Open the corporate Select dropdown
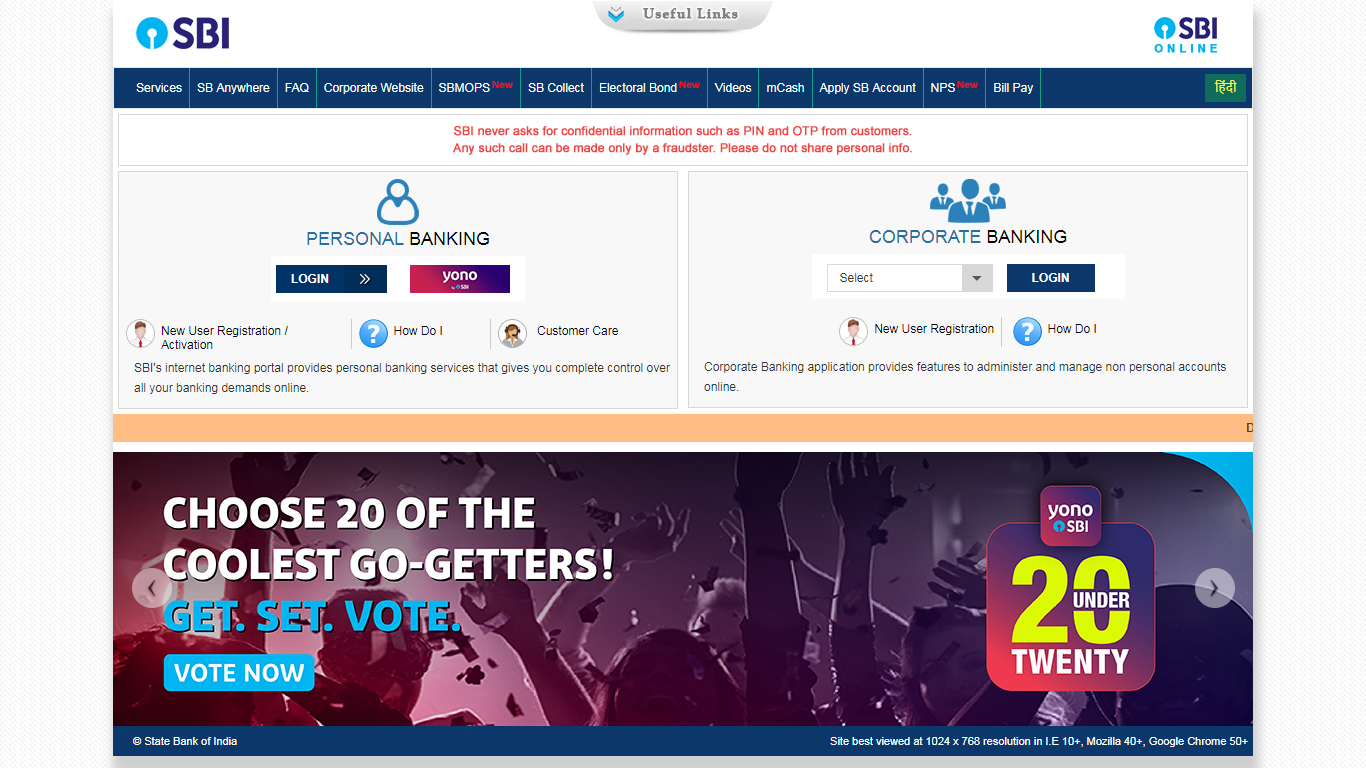This screenshot has height=768, width=1366. click(910, 278)
